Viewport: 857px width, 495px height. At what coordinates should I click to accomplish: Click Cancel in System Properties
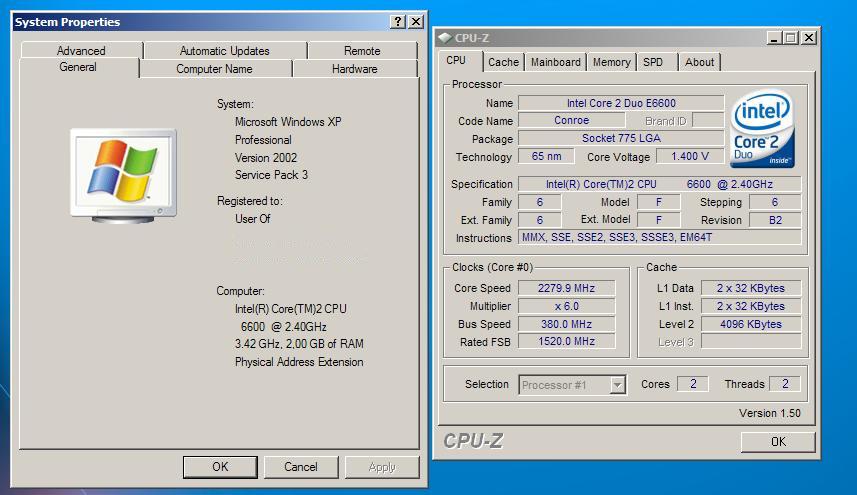(x=301, y=467)
